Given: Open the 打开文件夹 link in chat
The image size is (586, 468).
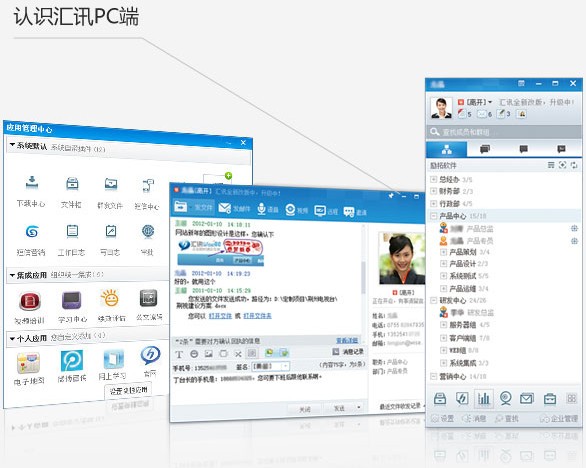Looking at the screenshot, I should (x=257, y=316).
